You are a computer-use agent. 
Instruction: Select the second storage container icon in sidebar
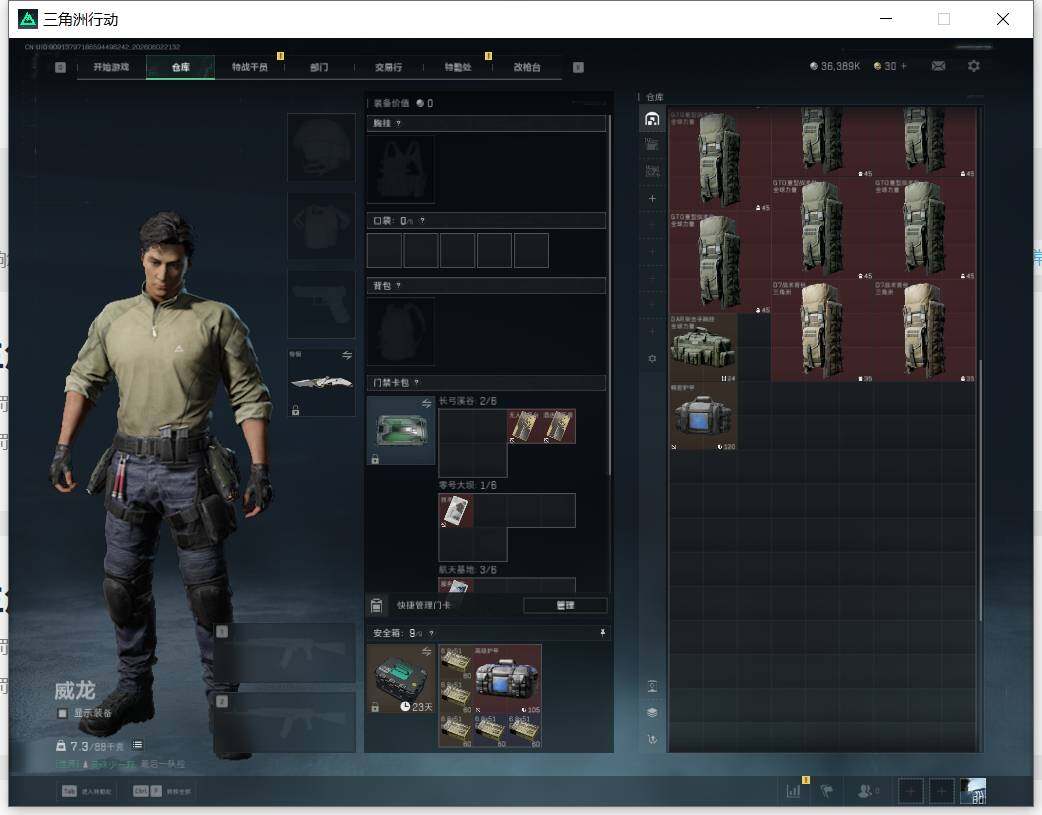tap(652, 145)
